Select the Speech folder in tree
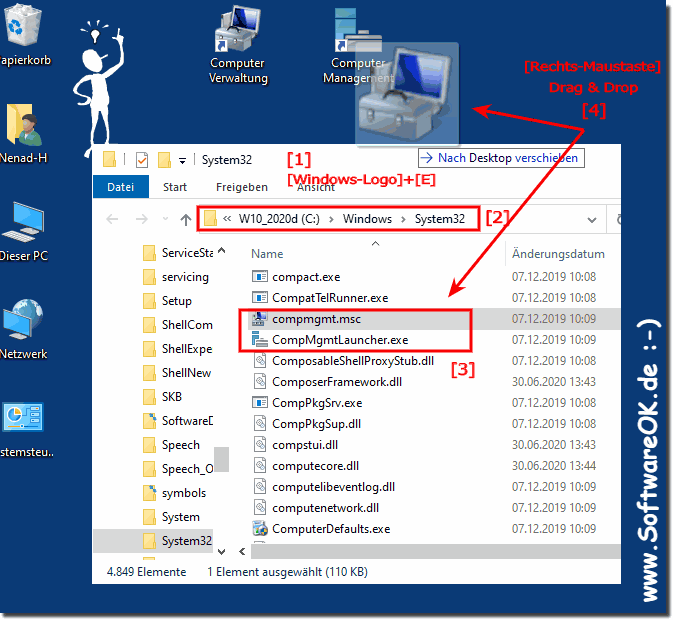673x620 pixels. pos(171,445)
